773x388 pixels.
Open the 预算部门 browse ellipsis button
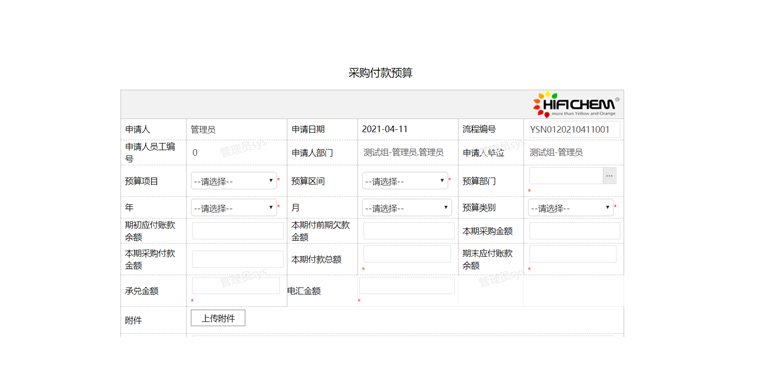pos(610,176)
